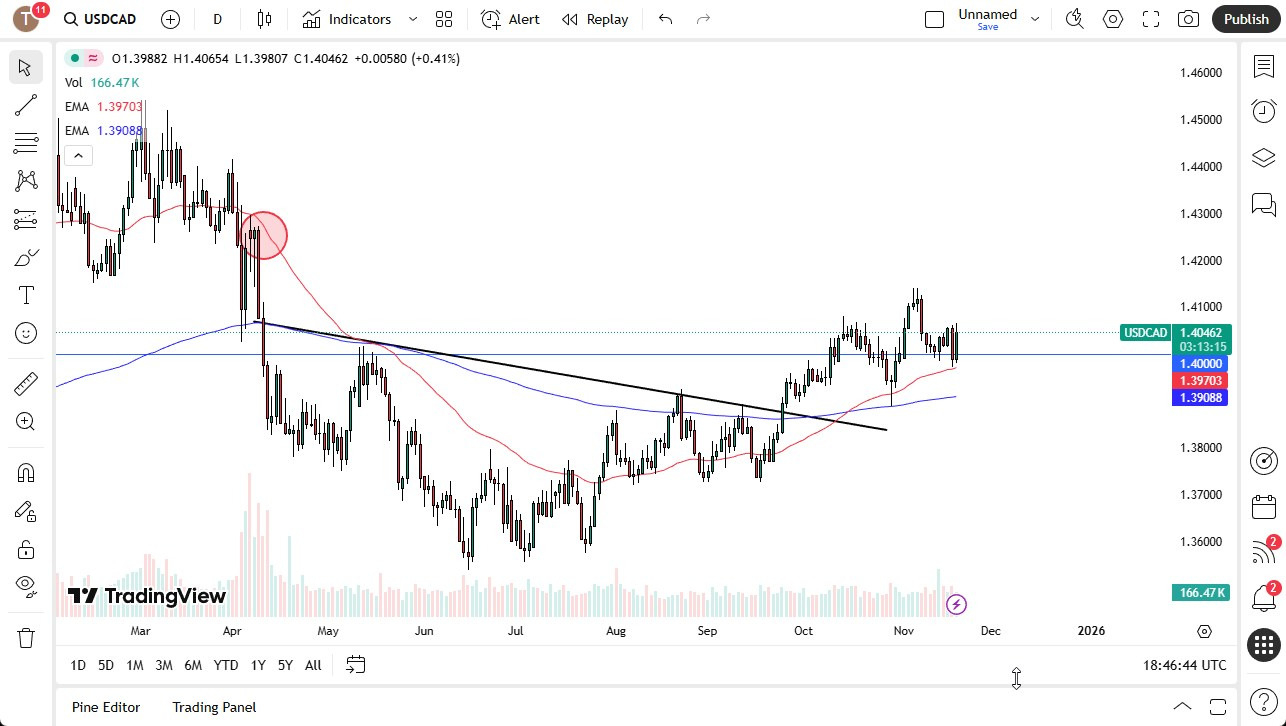Click the Publish button
This screenshot has height=726, width=1286.
pos(1245,19)
